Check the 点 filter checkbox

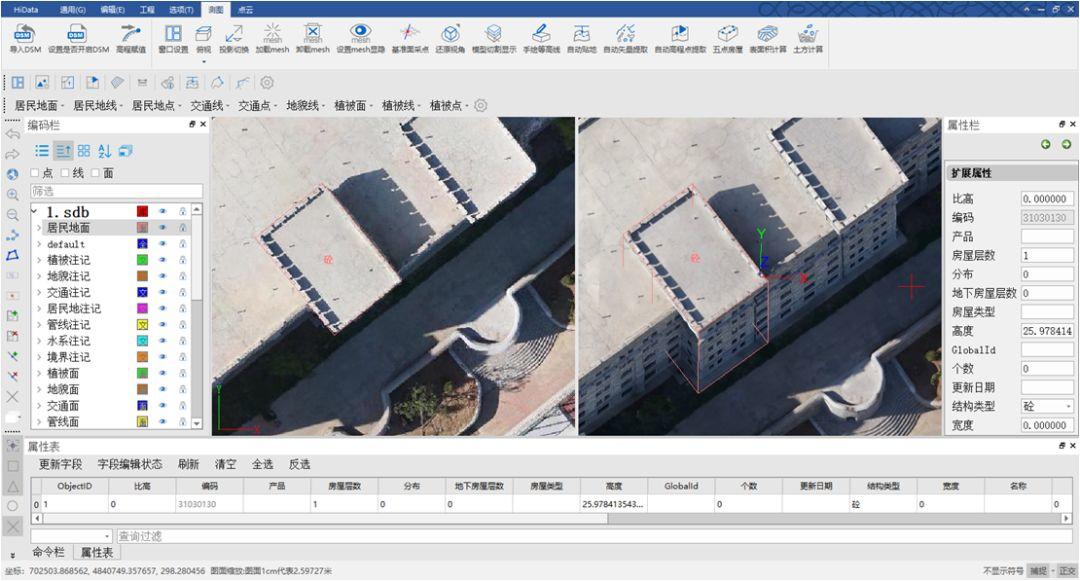tap(36, 173)
